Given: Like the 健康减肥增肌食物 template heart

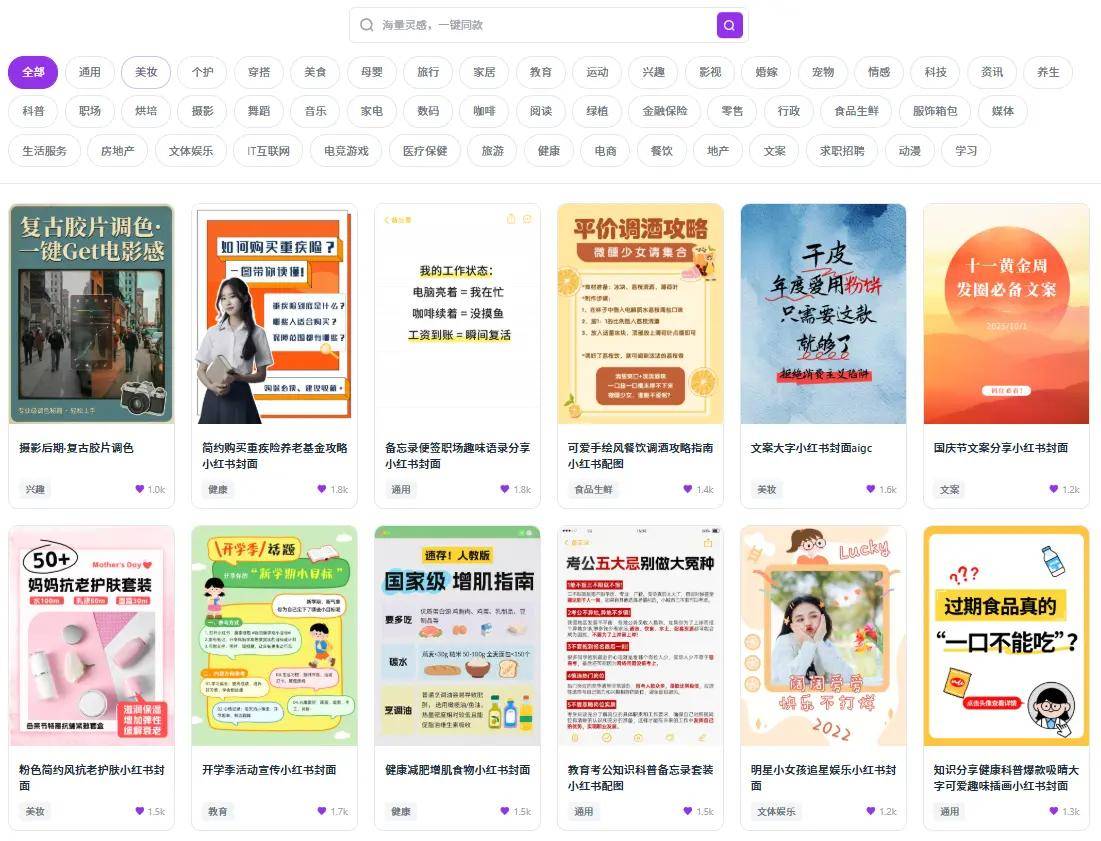Looking at the screenshot, I should click(x=505, y=812).
